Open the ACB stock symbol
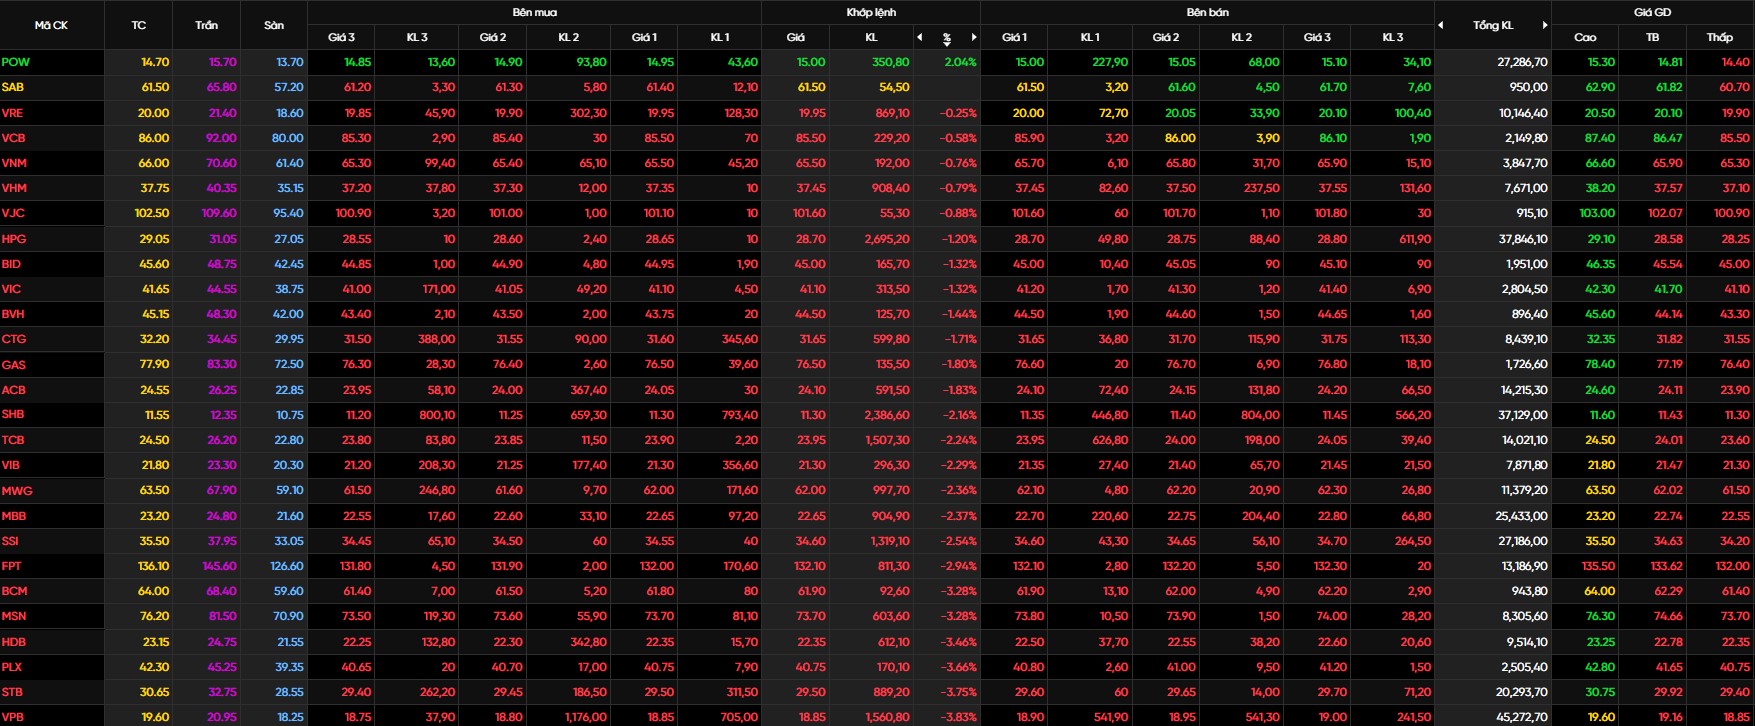The height and width of the screenshot is (726, 1755). 14,390
